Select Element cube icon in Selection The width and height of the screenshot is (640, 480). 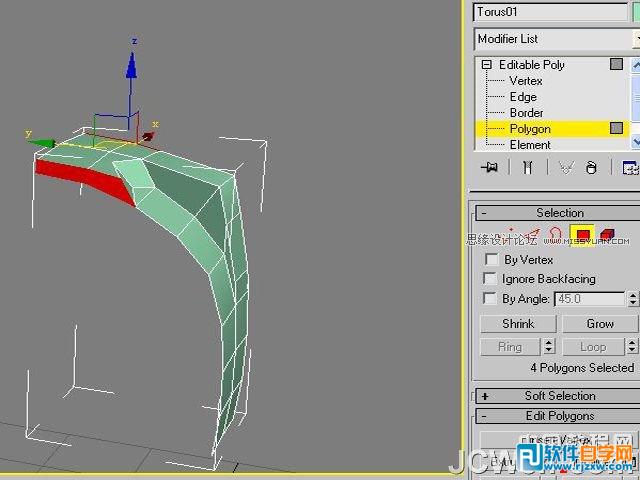[607, 235]
